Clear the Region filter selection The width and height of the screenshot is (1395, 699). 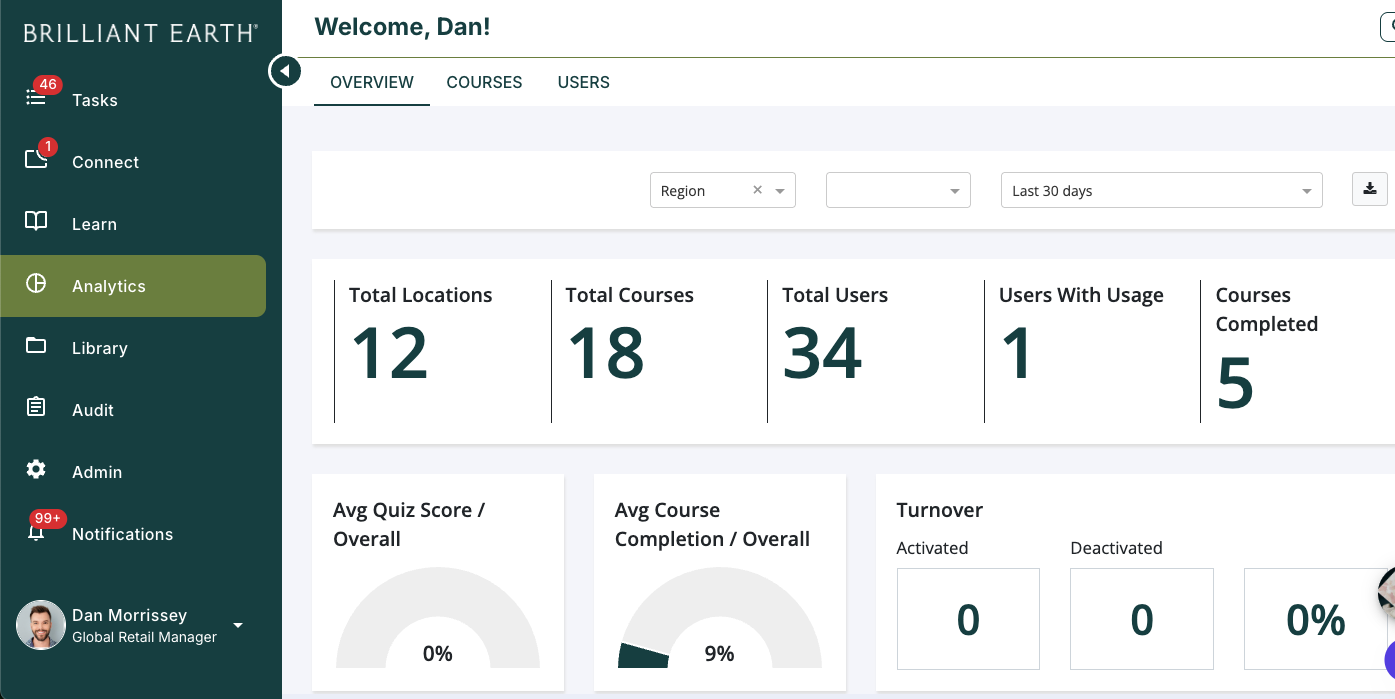757,190
